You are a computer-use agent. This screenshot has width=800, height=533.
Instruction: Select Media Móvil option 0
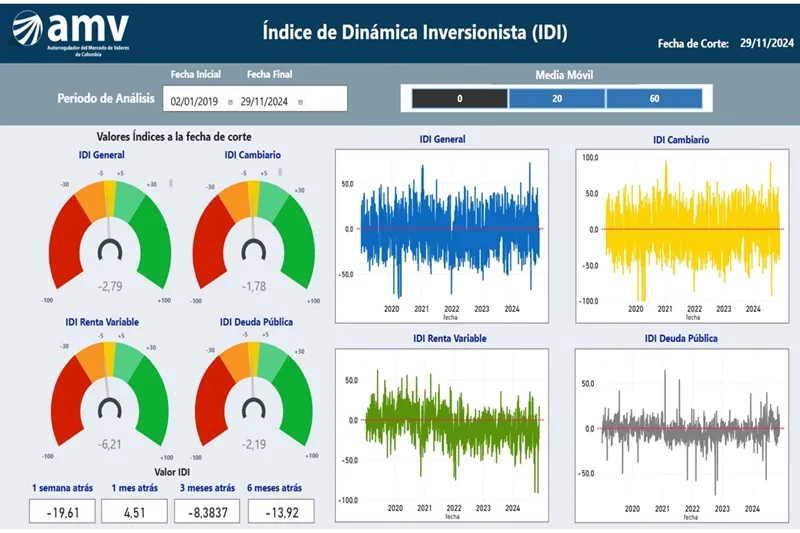[x=459, y=99]
